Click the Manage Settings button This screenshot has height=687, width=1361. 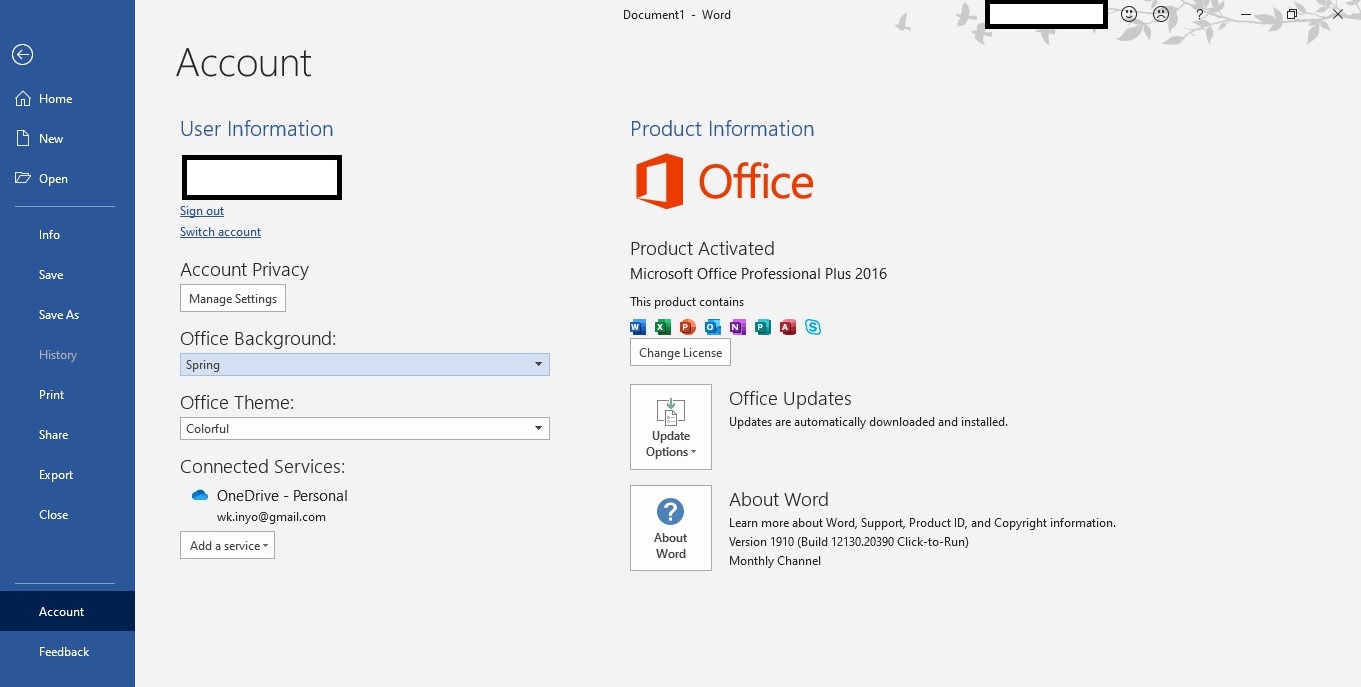click(233, 299)
